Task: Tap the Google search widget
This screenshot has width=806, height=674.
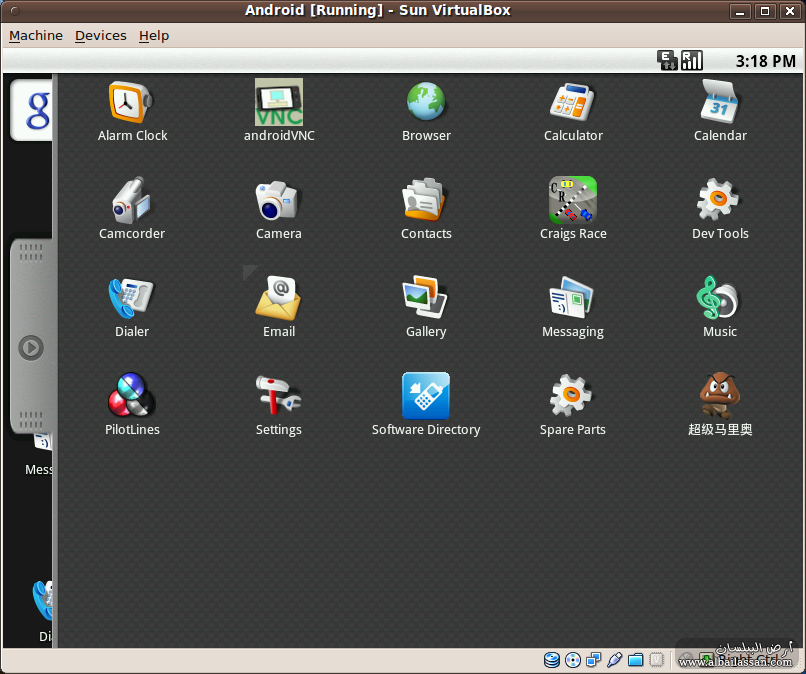Action: tap(32, 110)
